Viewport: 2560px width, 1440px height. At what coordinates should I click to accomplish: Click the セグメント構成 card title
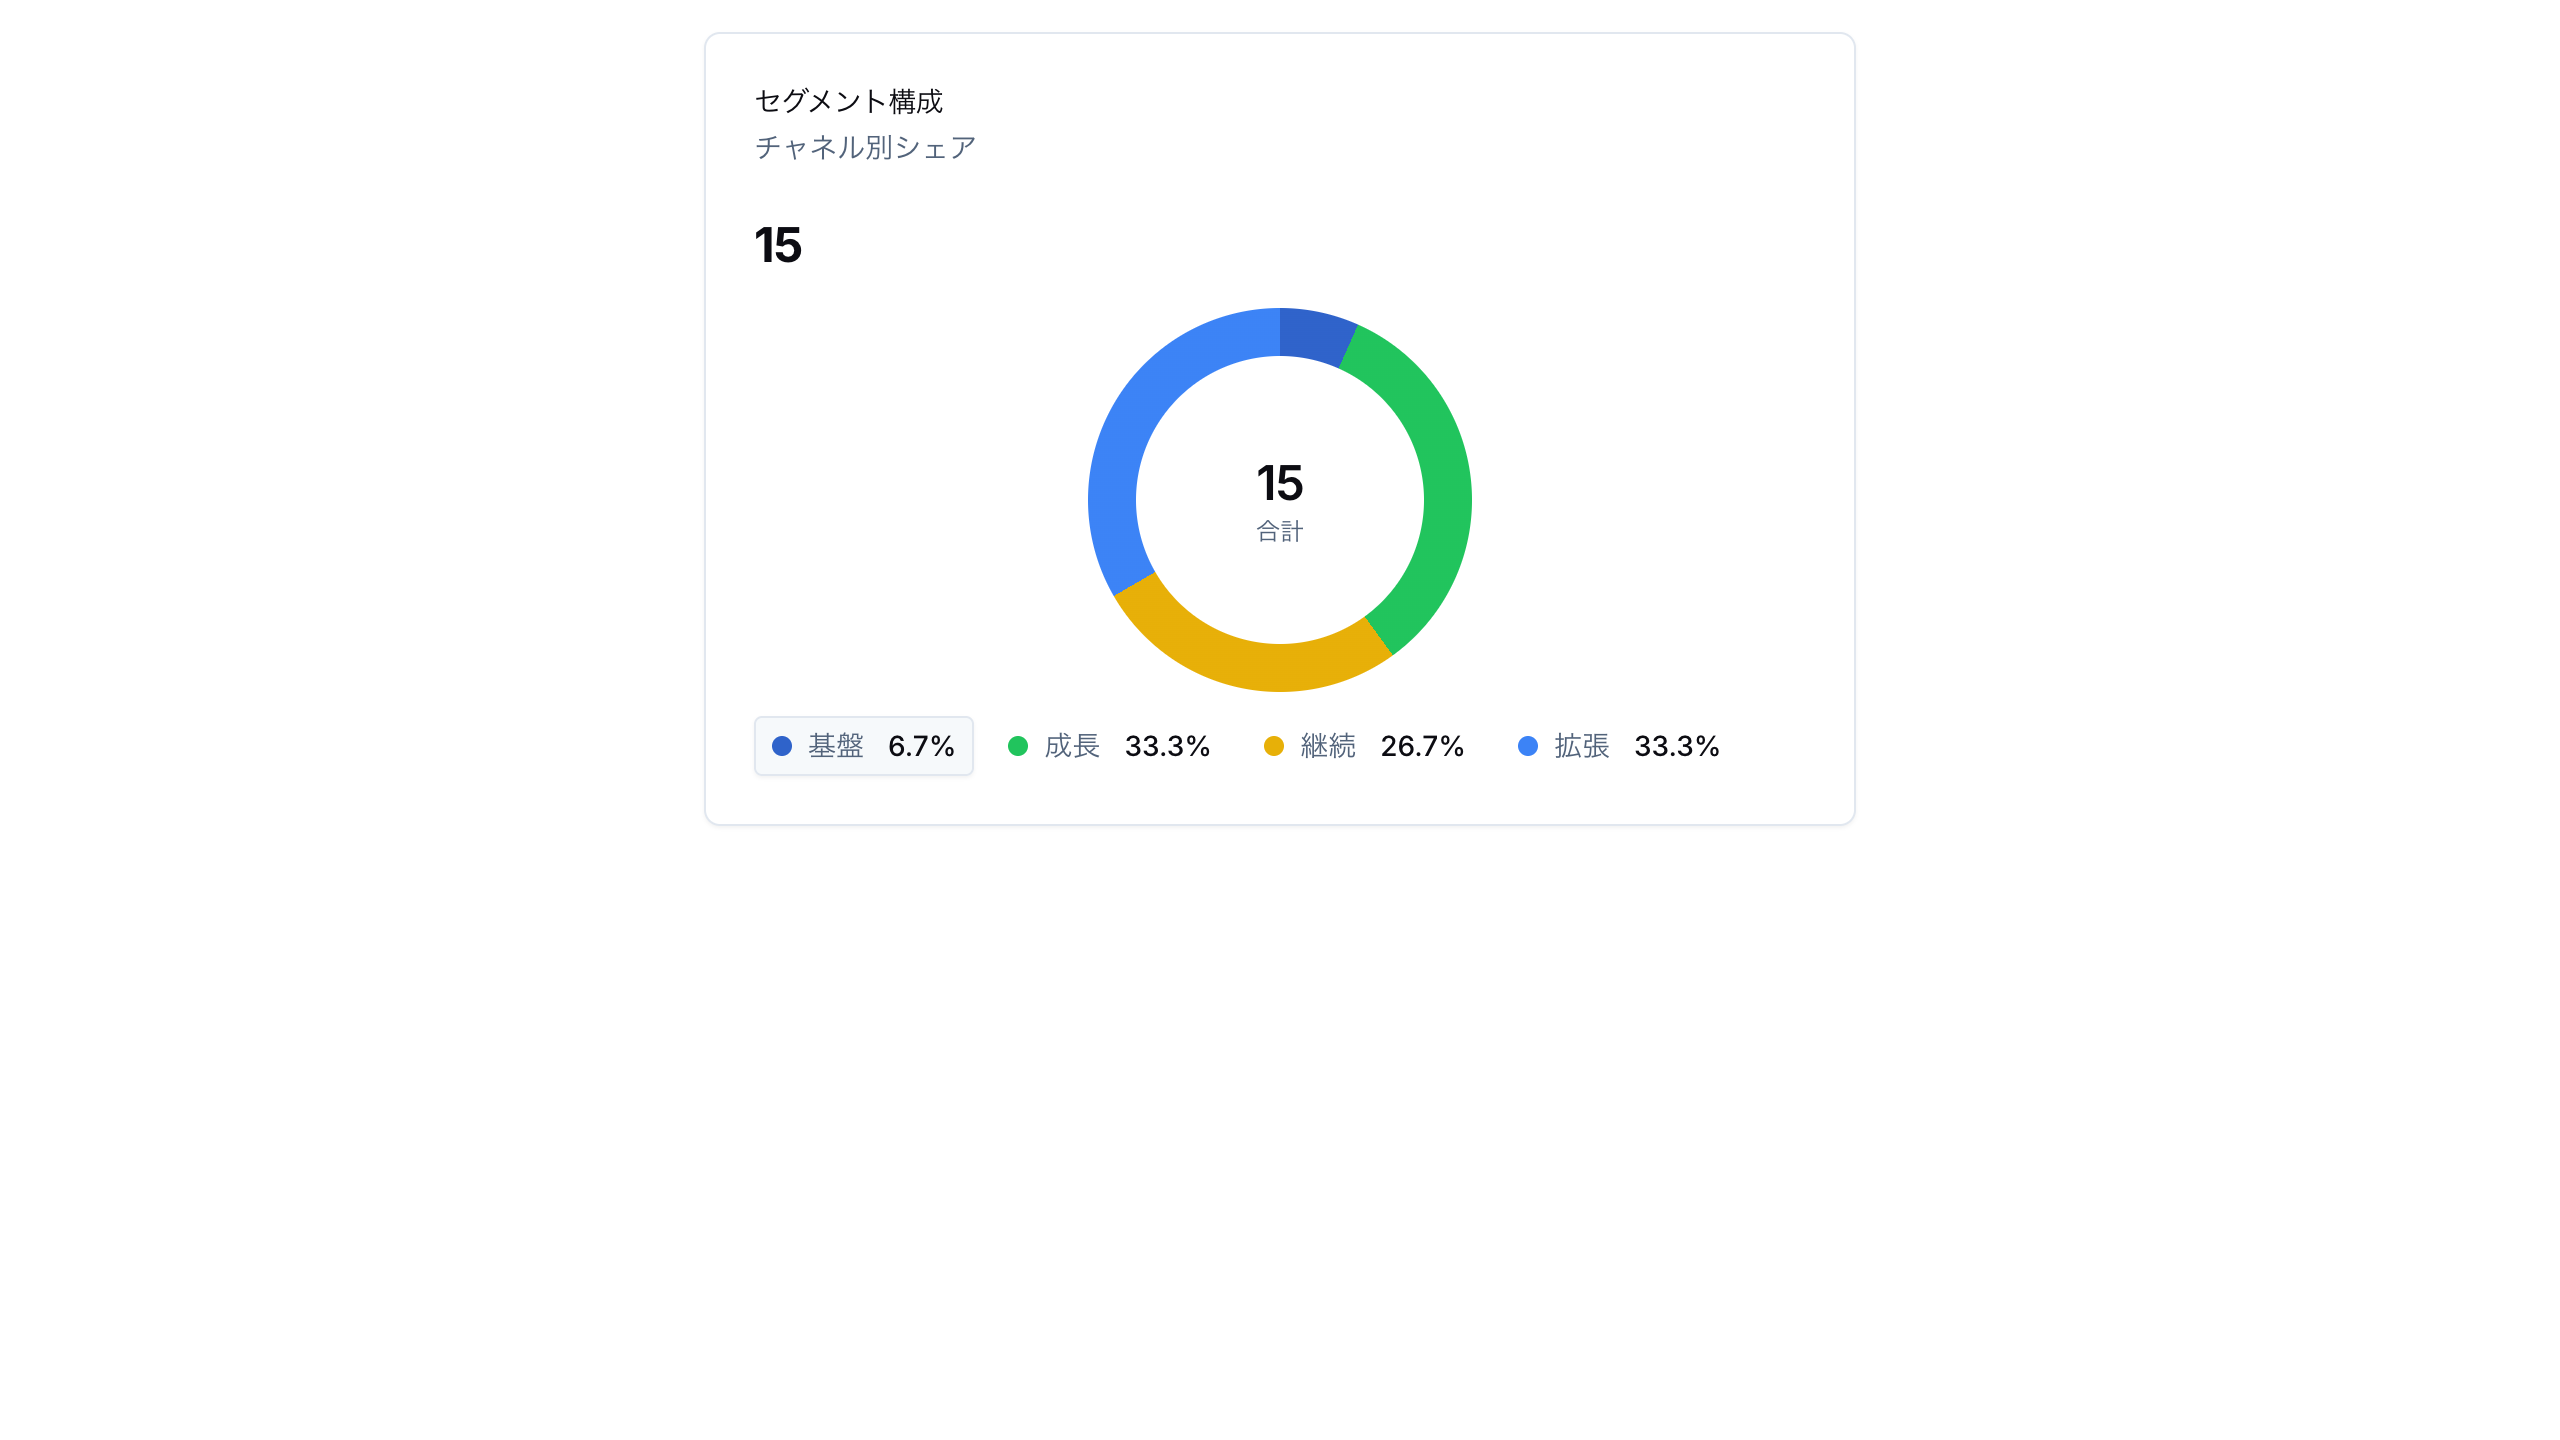click(x=849, y=101)
